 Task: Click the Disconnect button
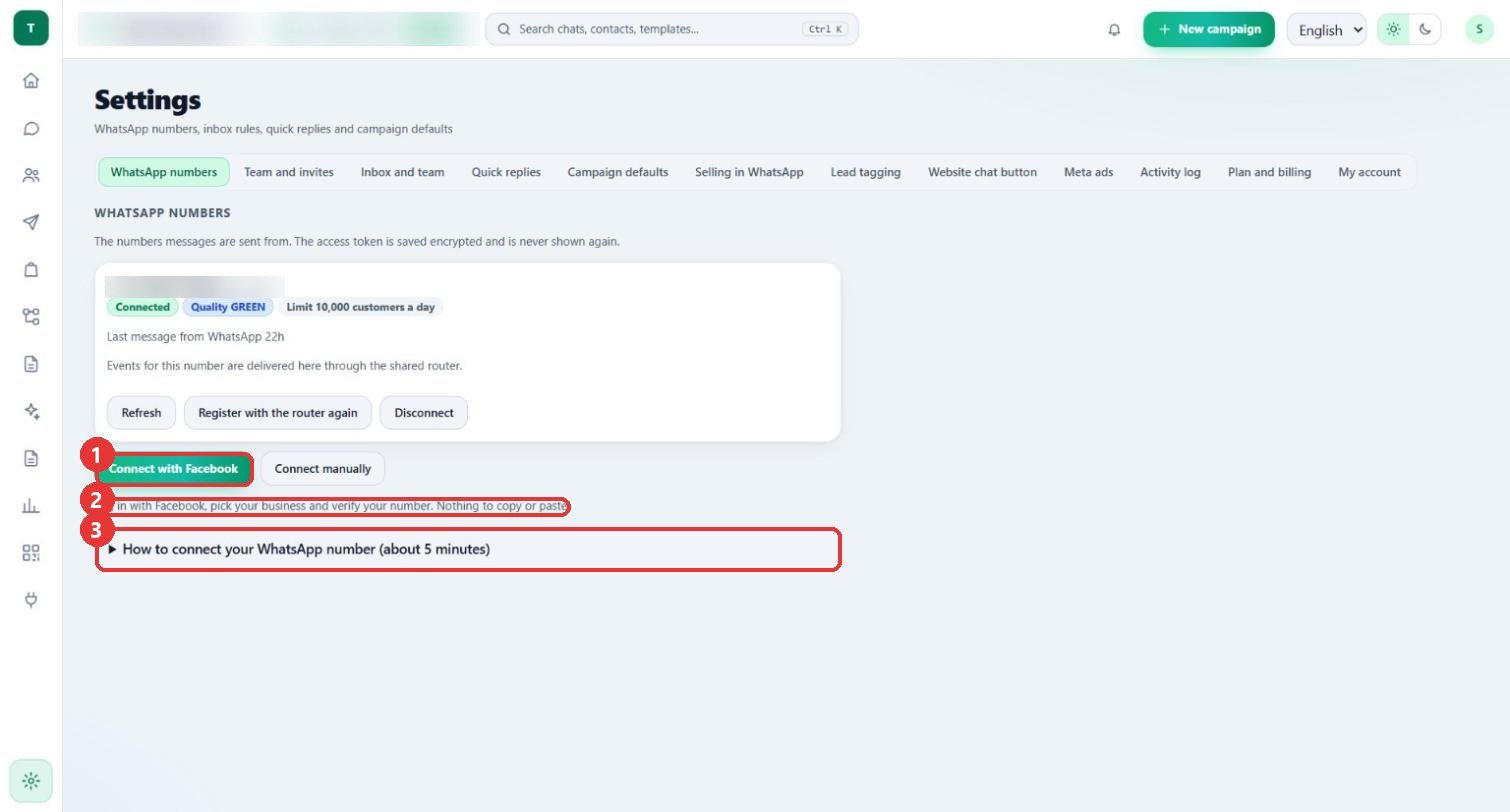click(x=424, y=413)
